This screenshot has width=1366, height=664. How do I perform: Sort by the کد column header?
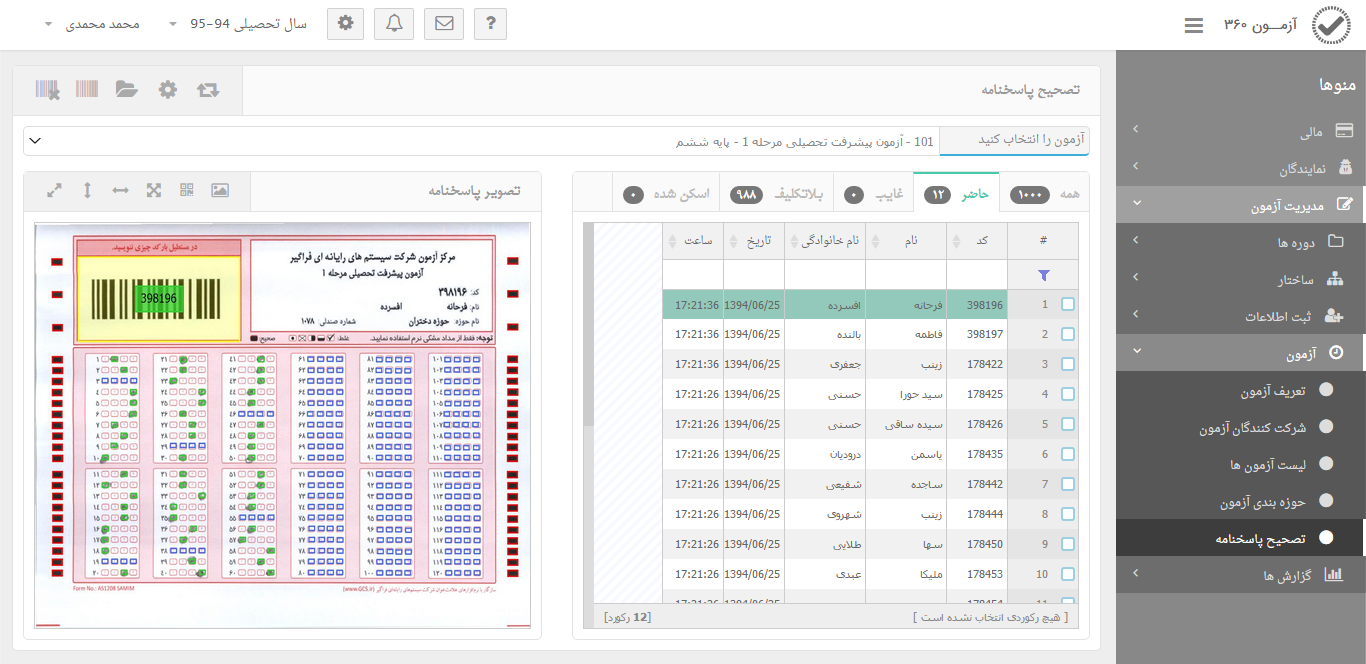click(977, 241)
